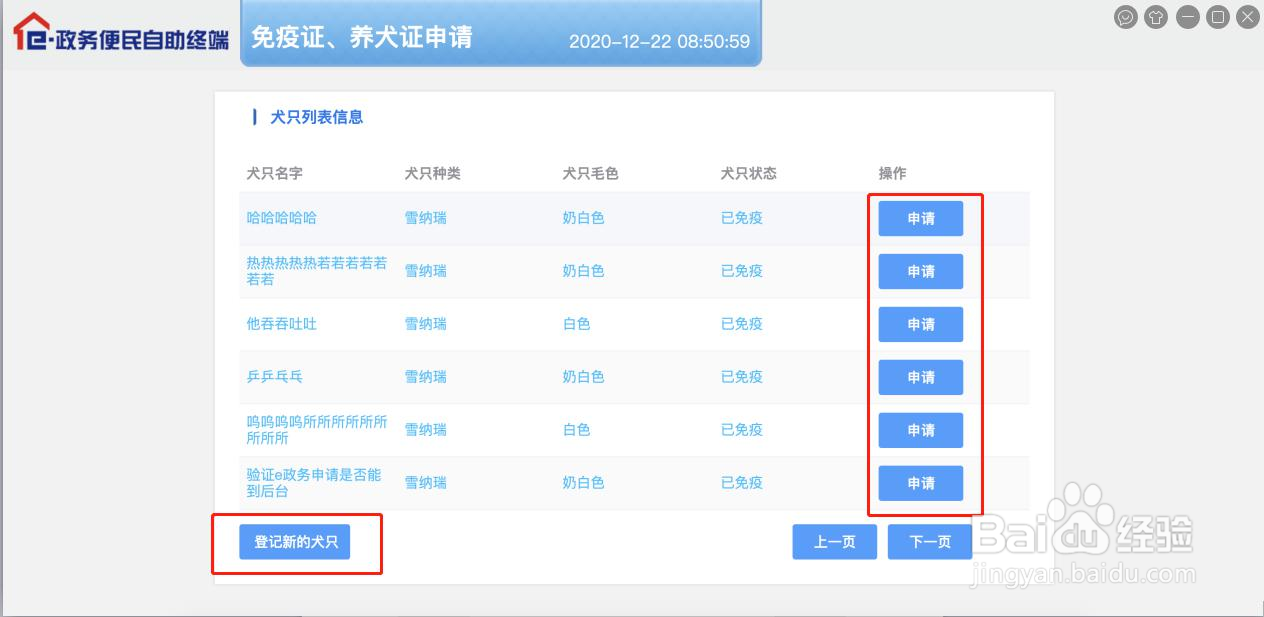Image resolution: width=1264 pixels, height=617 pixels.
Task: Click 已免疫 status in 热热热热热 row
Action: [x=742, y=271]
